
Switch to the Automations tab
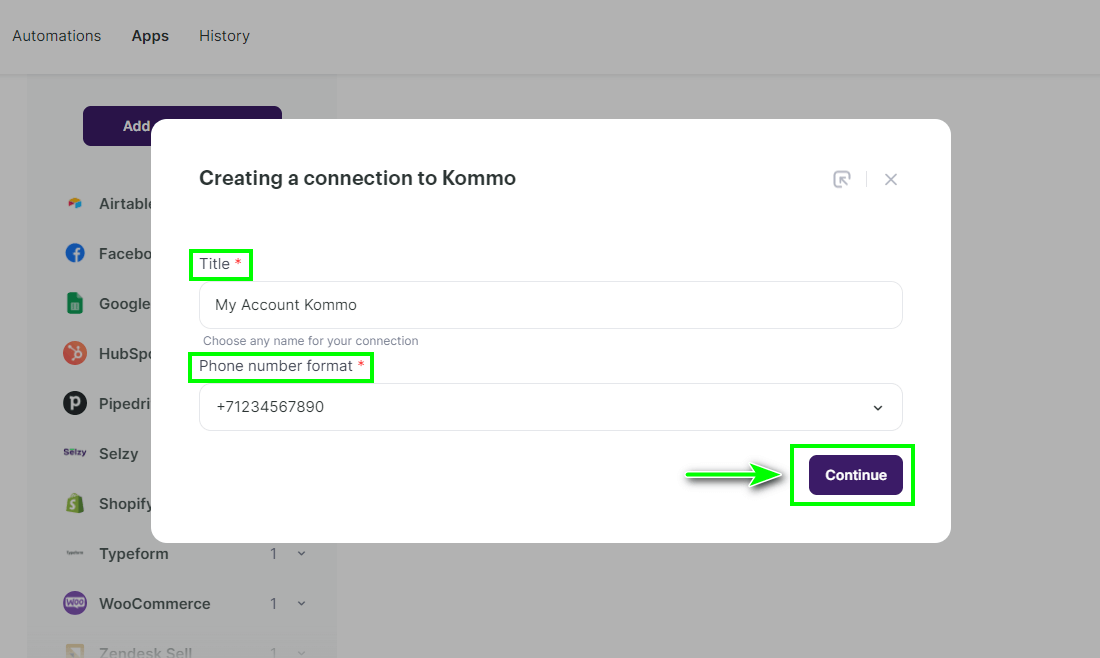click(x=57, y=36)
